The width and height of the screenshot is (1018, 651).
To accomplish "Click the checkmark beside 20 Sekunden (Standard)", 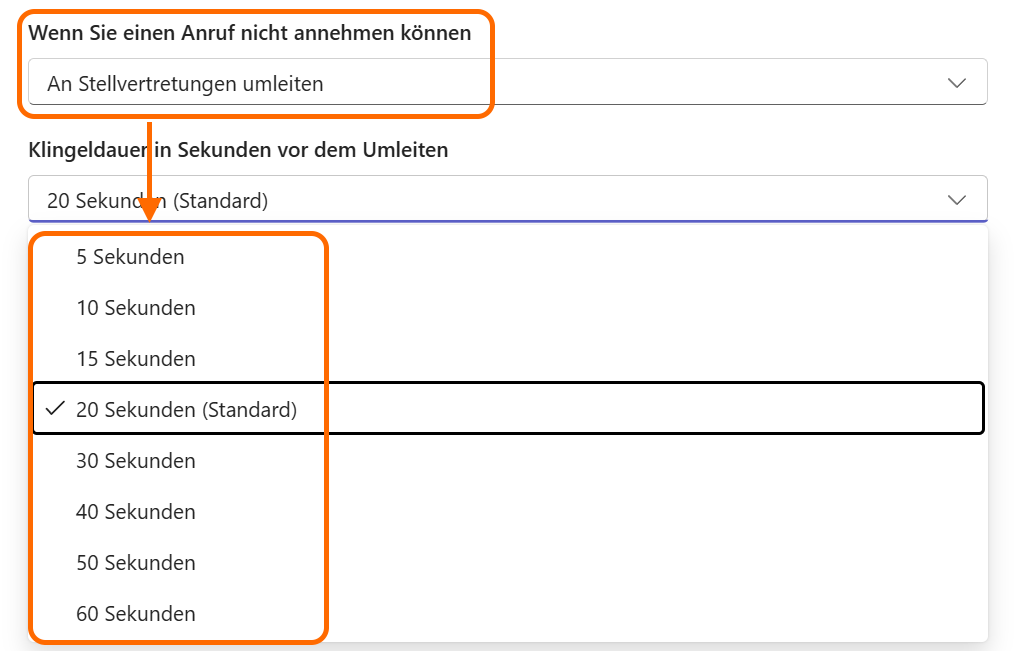I will click(x=56, y=408).
